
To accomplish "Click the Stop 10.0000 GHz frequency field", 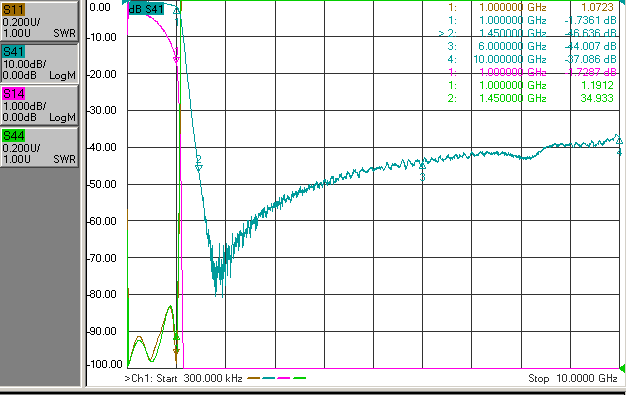I will (573, 378).
